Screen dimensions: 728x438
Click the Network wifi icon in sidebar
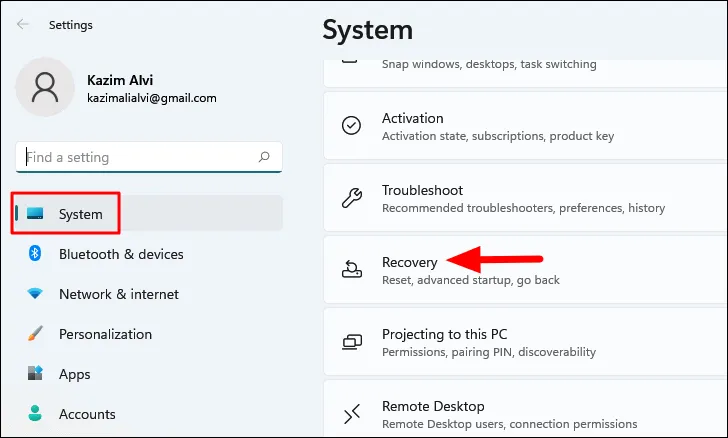click(35, 294)
